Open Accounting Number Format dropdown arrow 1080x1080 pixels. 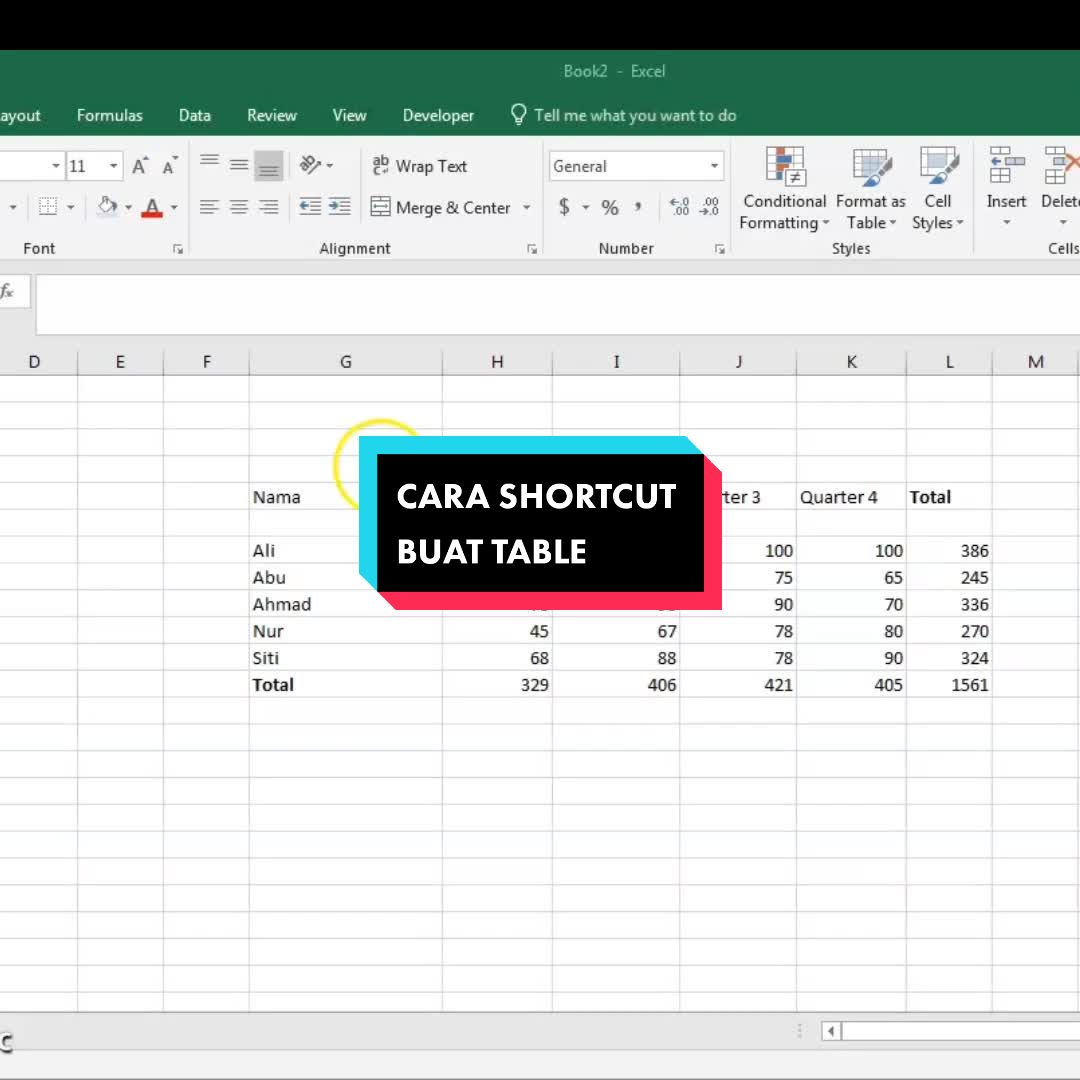[x=585, y=207]
